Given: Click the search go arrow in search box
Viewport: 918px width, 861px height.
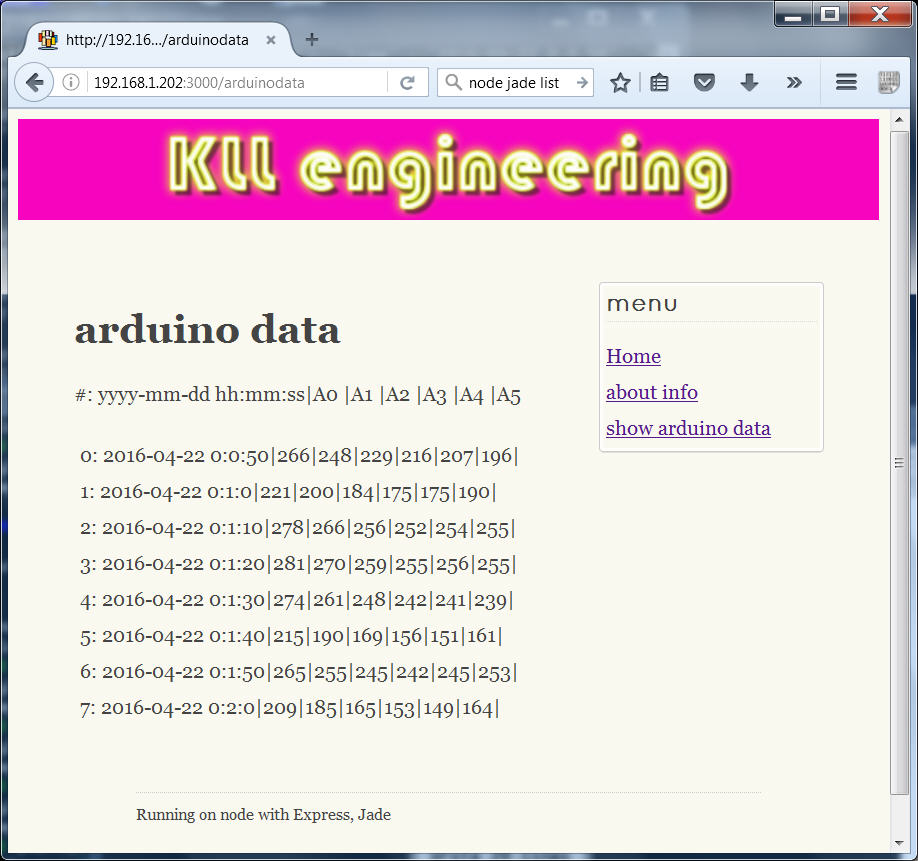Looking at the screenshot, I should point(582,83).
